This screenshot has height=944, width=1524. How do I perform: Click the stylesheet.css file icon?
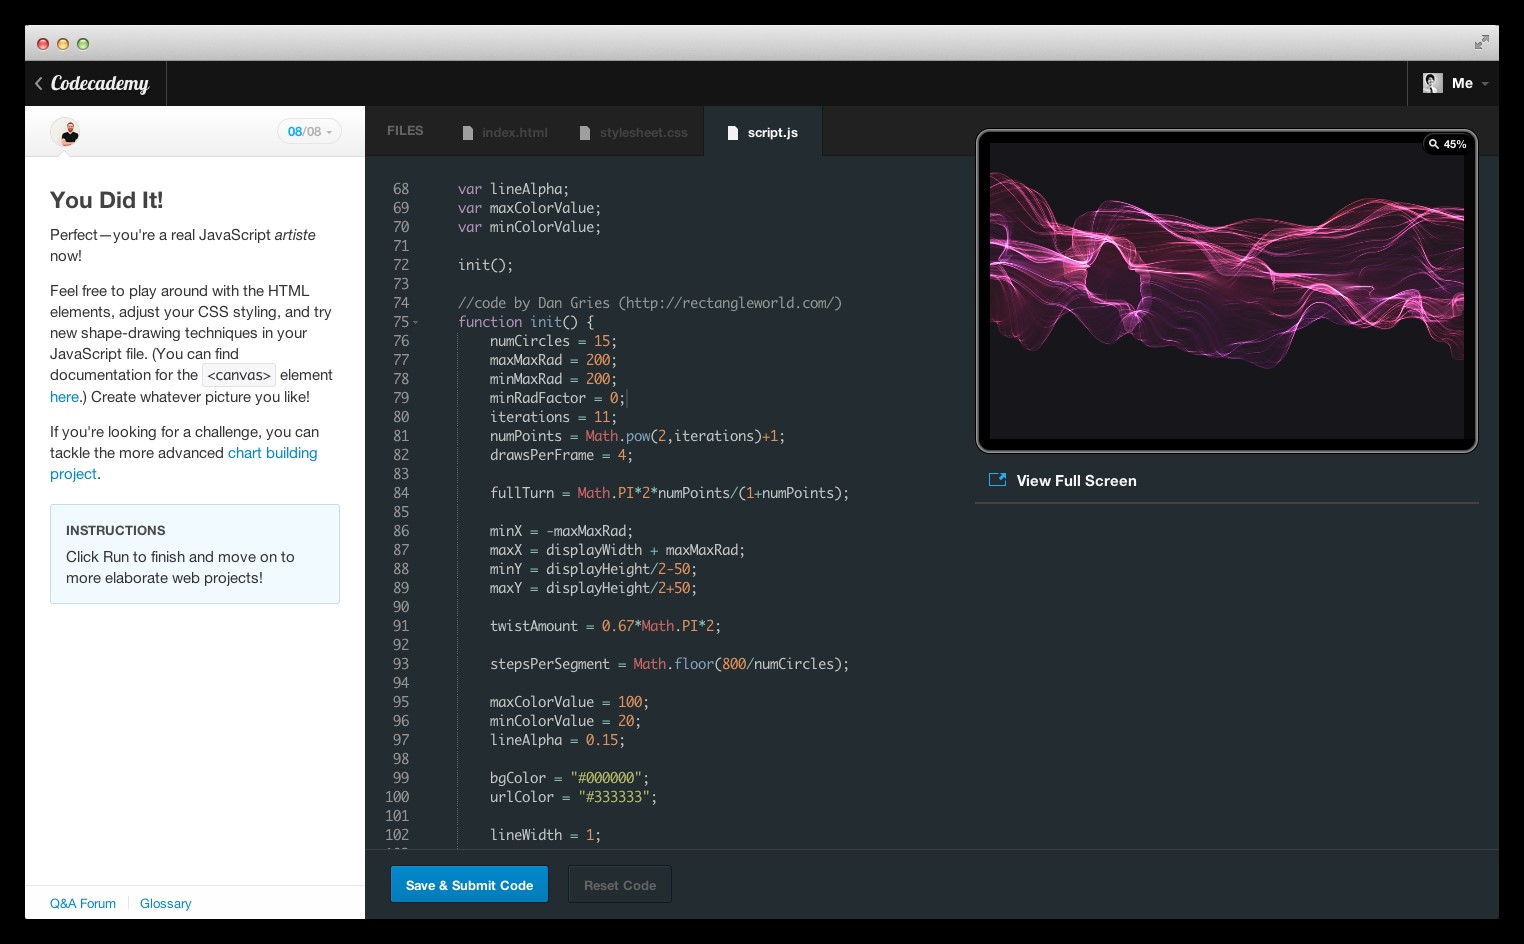pos(585,132)
